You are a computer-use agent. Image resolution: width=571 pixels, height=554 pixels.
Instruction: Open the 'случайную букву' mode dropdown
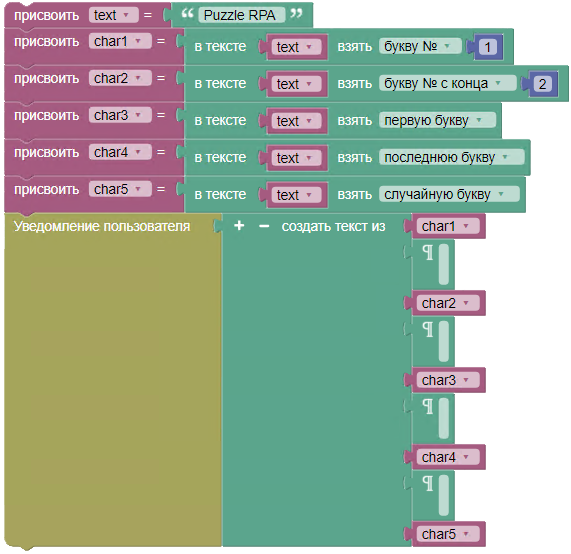point(449,194)
